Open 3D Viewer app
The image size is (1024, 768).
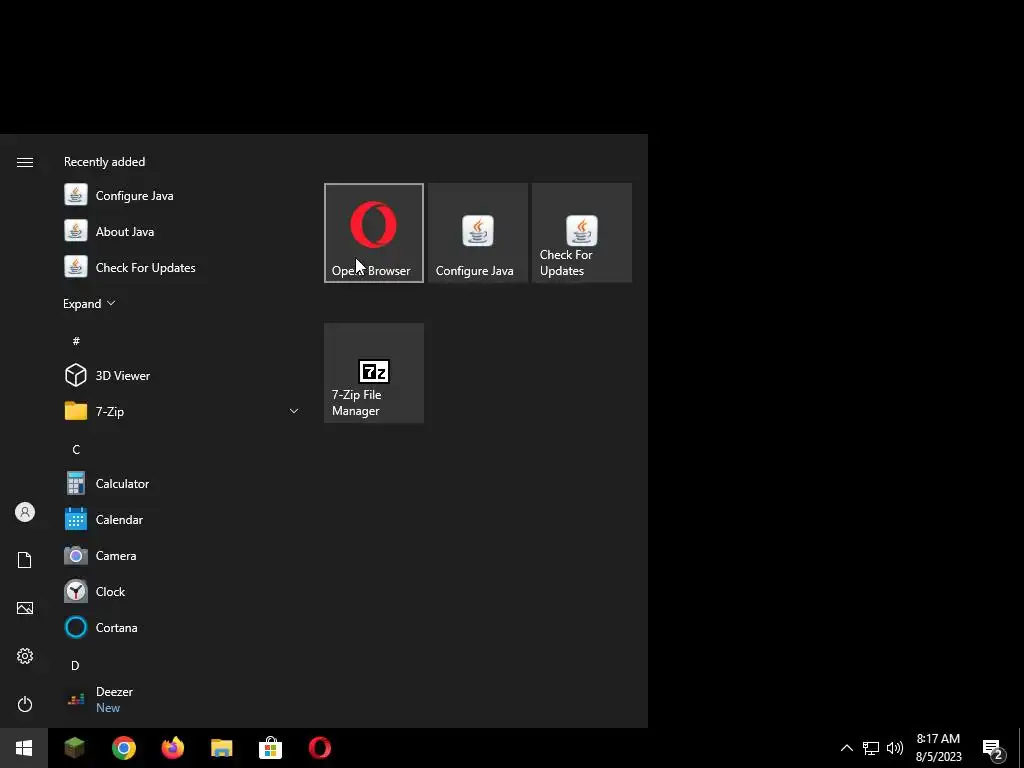coord(183,376)
